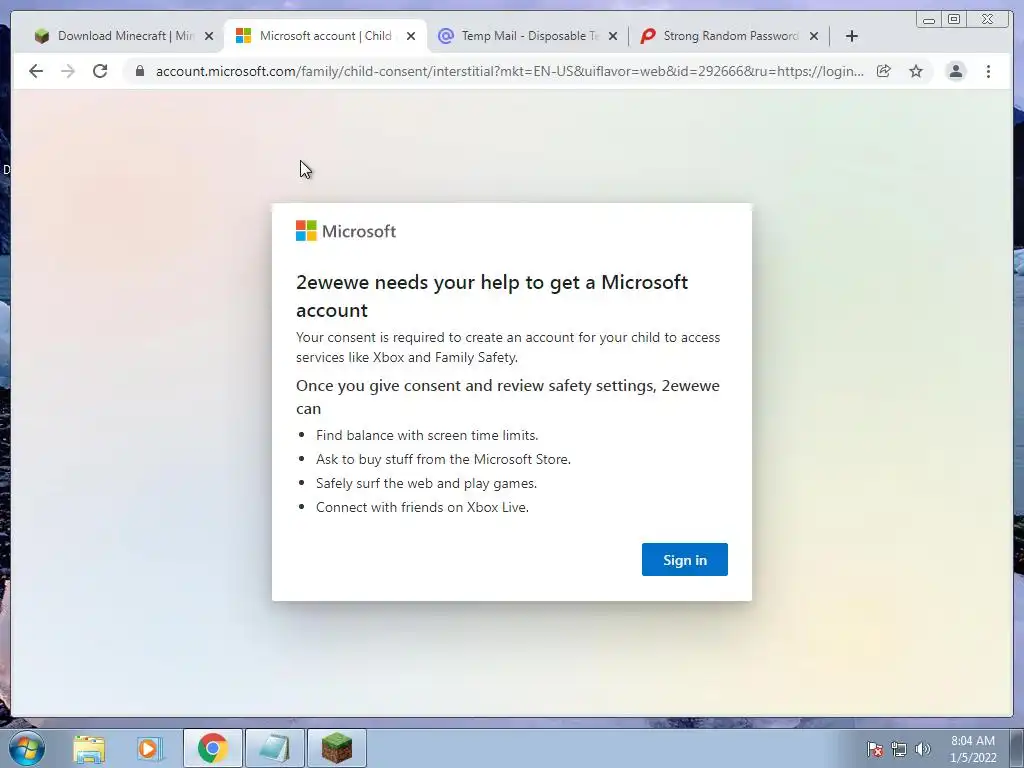Click the Microsoft logo in dialog
This screenshot has height=768, width=1024.
pos(345,231)
